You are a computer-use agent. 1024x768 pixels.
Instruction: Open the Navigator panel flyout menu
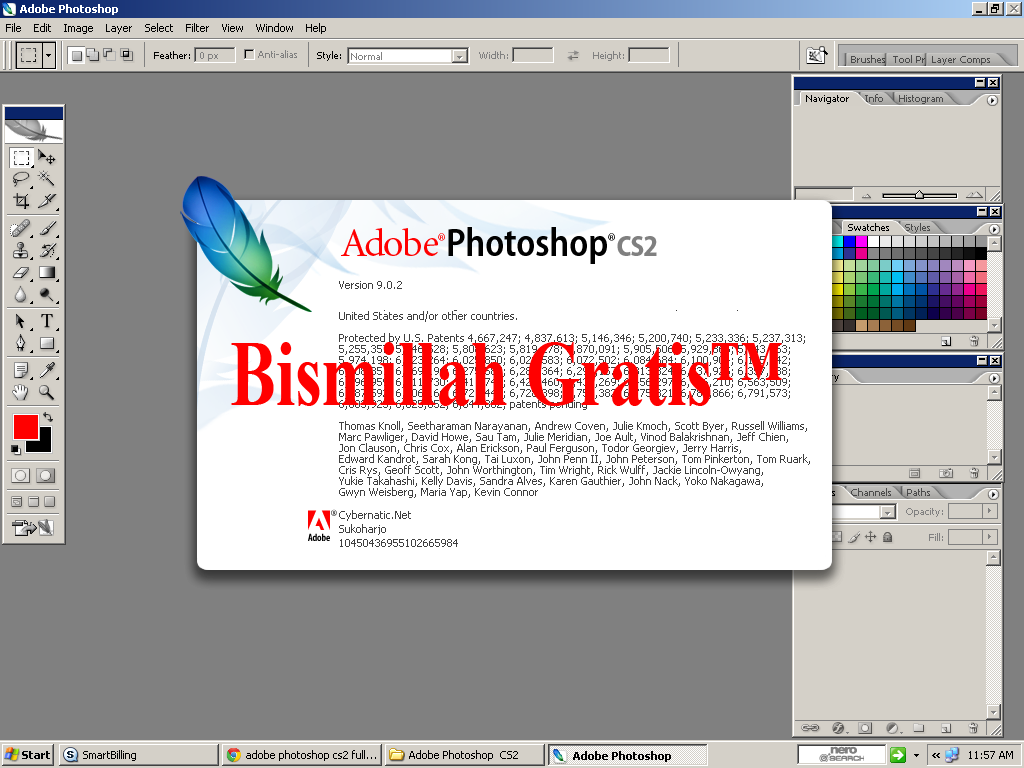[992, 101]
